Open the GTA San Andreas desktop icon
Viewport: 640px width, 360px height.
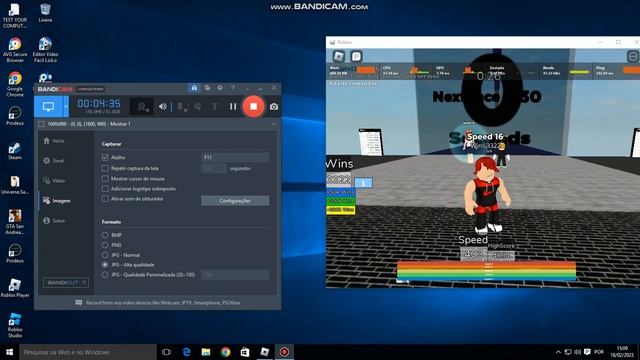15,222
